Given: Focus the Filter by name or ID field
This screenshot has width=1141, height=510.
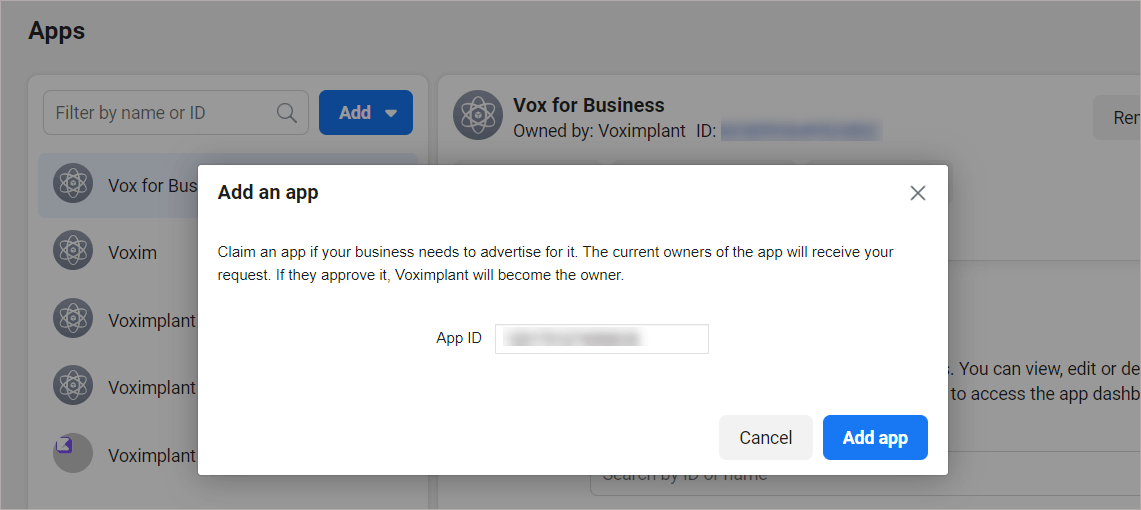Looking at the screenshot, I should (x=176, y=113).
